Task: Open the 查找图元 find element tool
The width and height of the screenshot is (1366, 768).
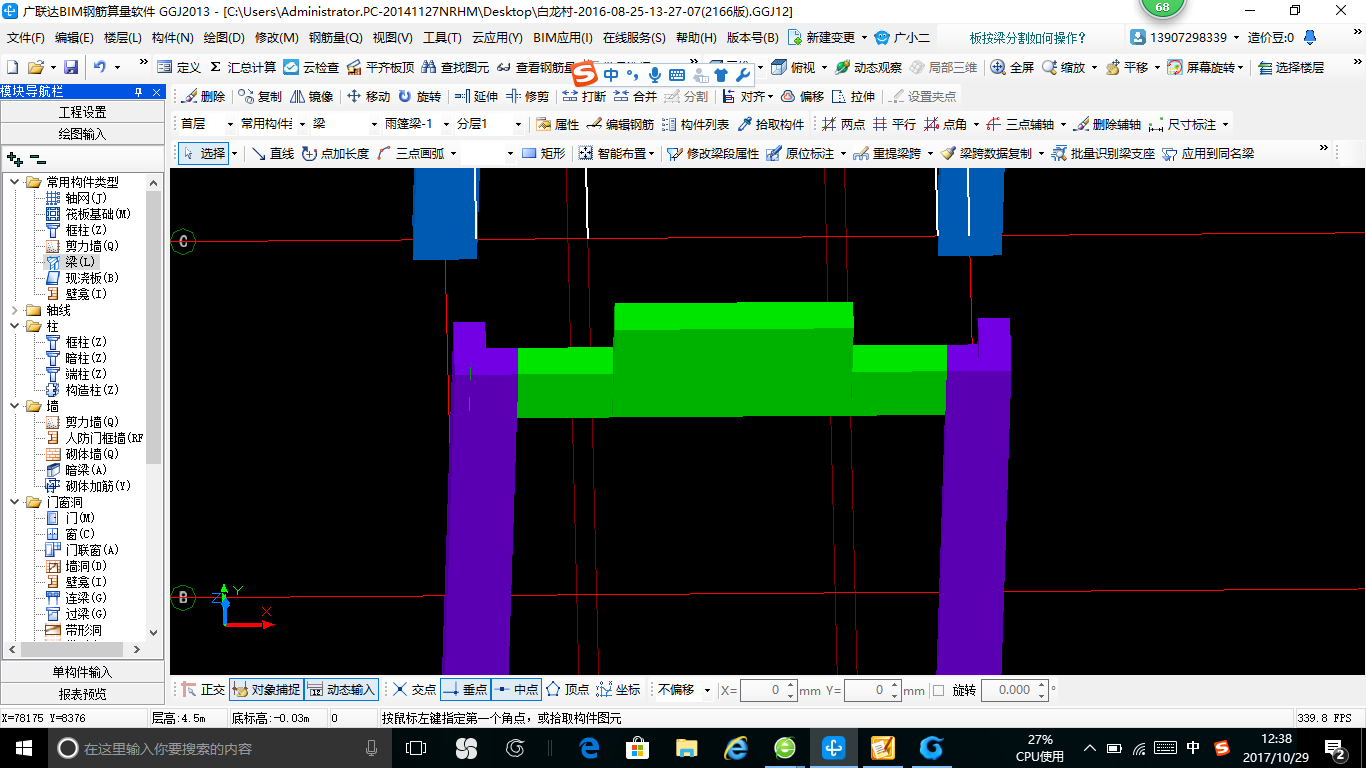Action: (455, 67)
